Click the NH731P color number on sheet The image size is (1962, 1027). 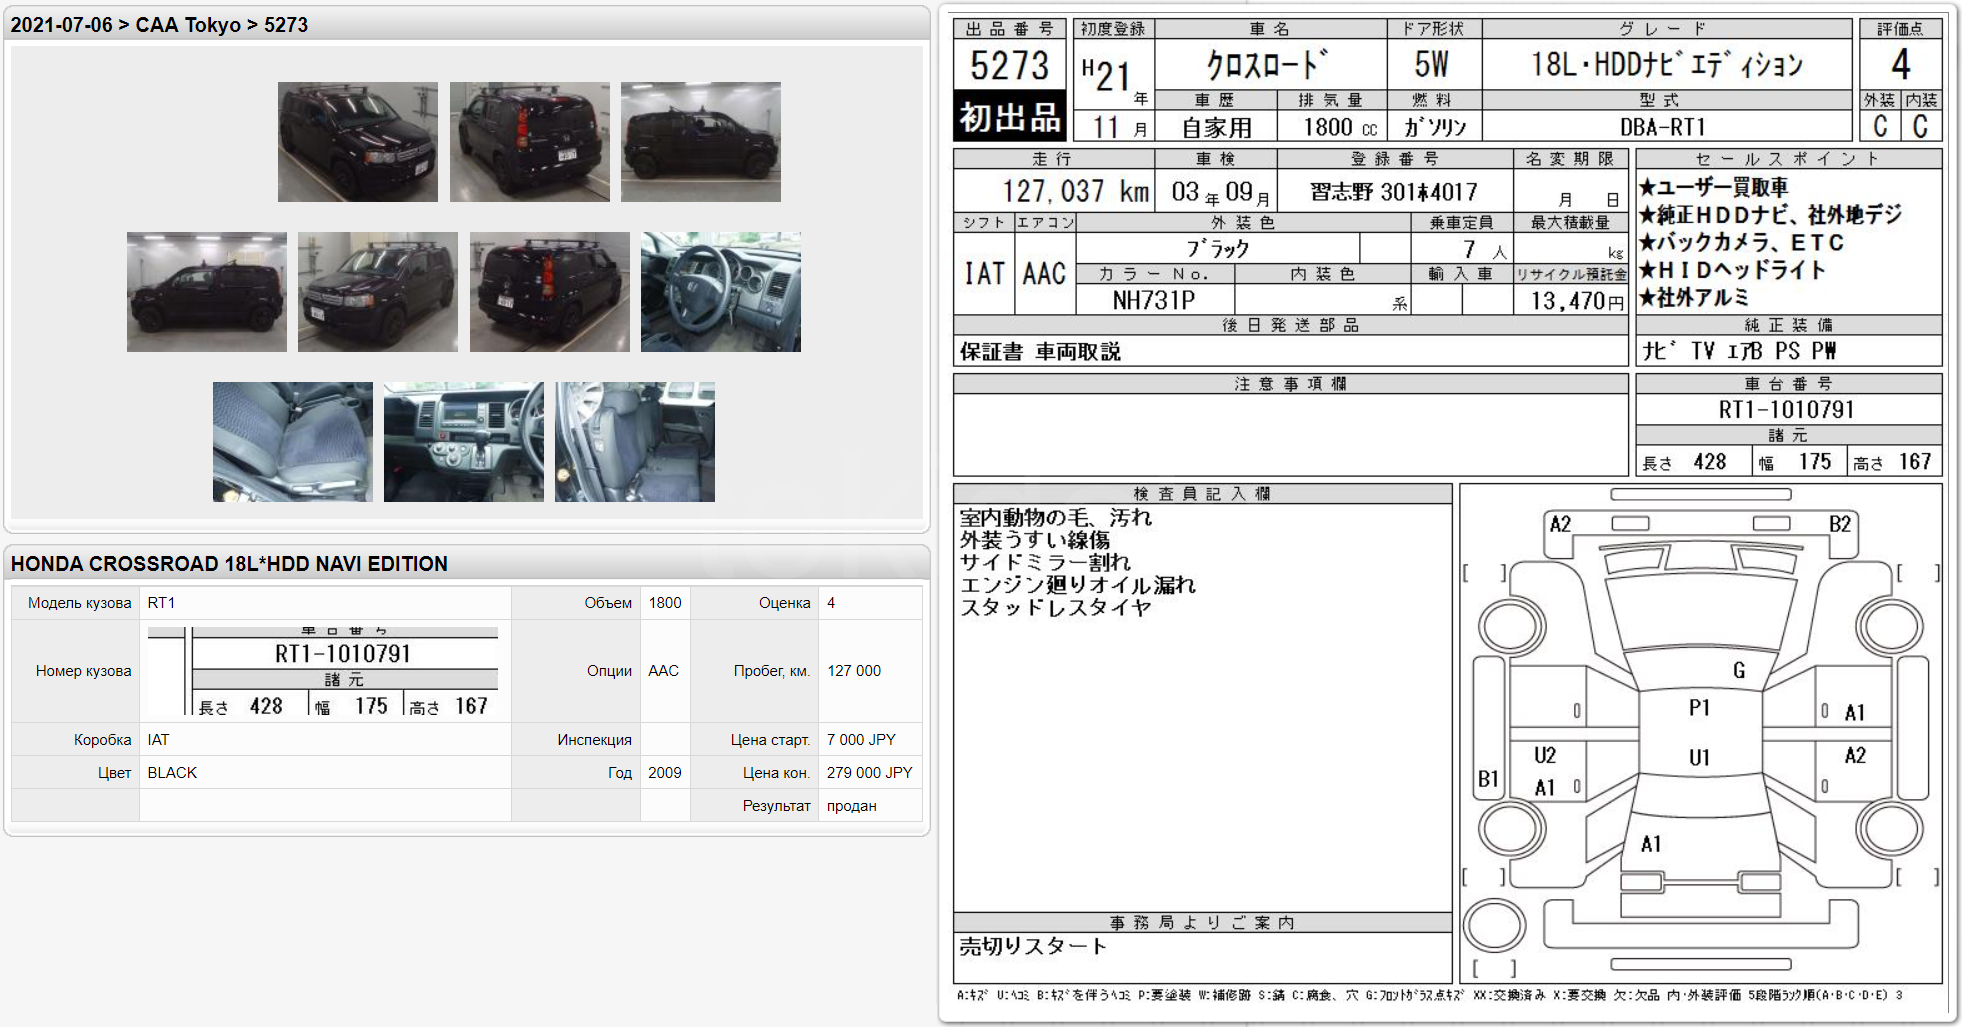pyautogui.click(x=1154, y=300)
